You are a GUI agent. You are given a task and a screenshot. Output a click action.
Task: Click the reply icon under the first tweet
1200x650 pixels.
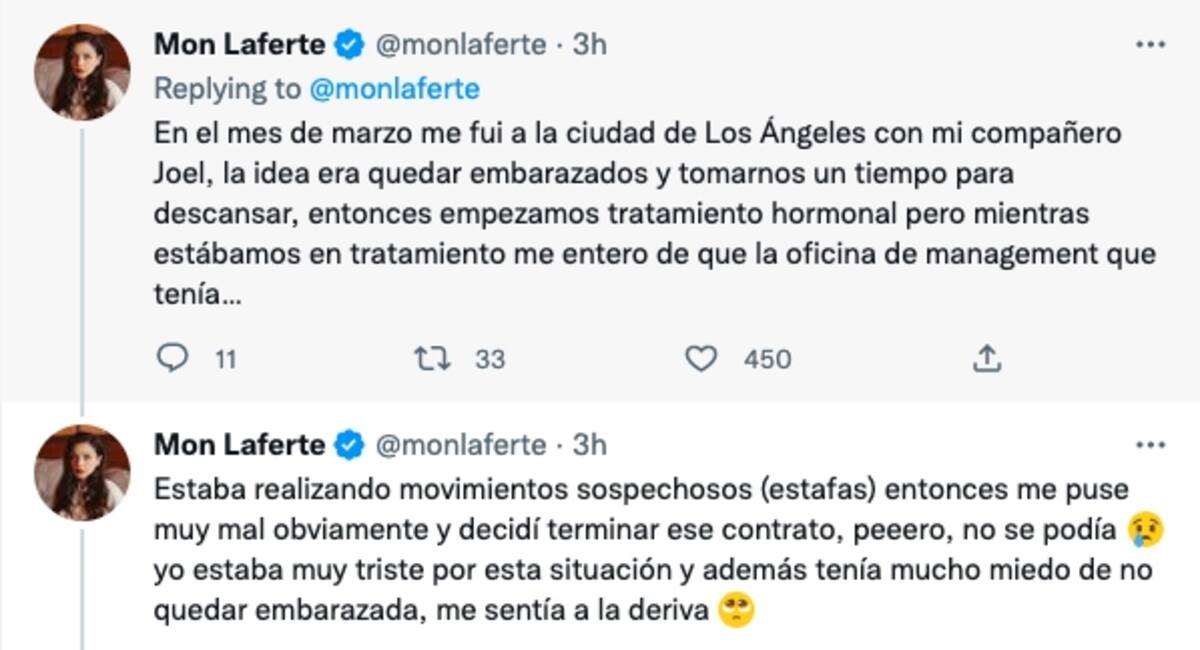click(x=173, y=358)
